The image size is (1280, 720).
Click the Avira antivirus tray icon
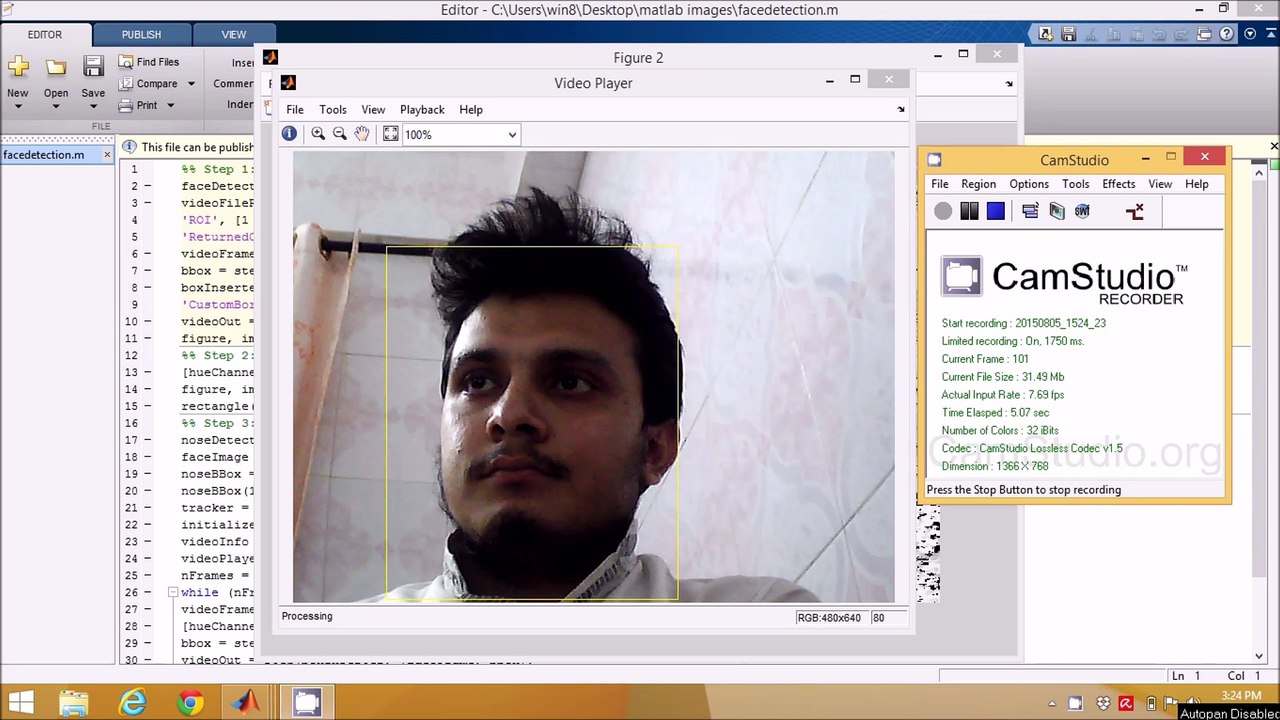point(1126,703)
